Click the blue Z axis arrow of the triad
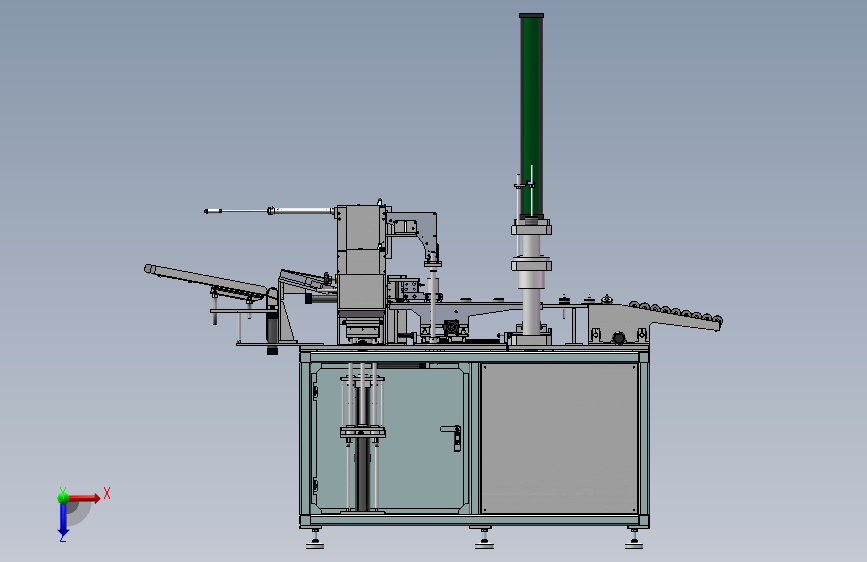The image size is (867, 562). pos(63,520)
